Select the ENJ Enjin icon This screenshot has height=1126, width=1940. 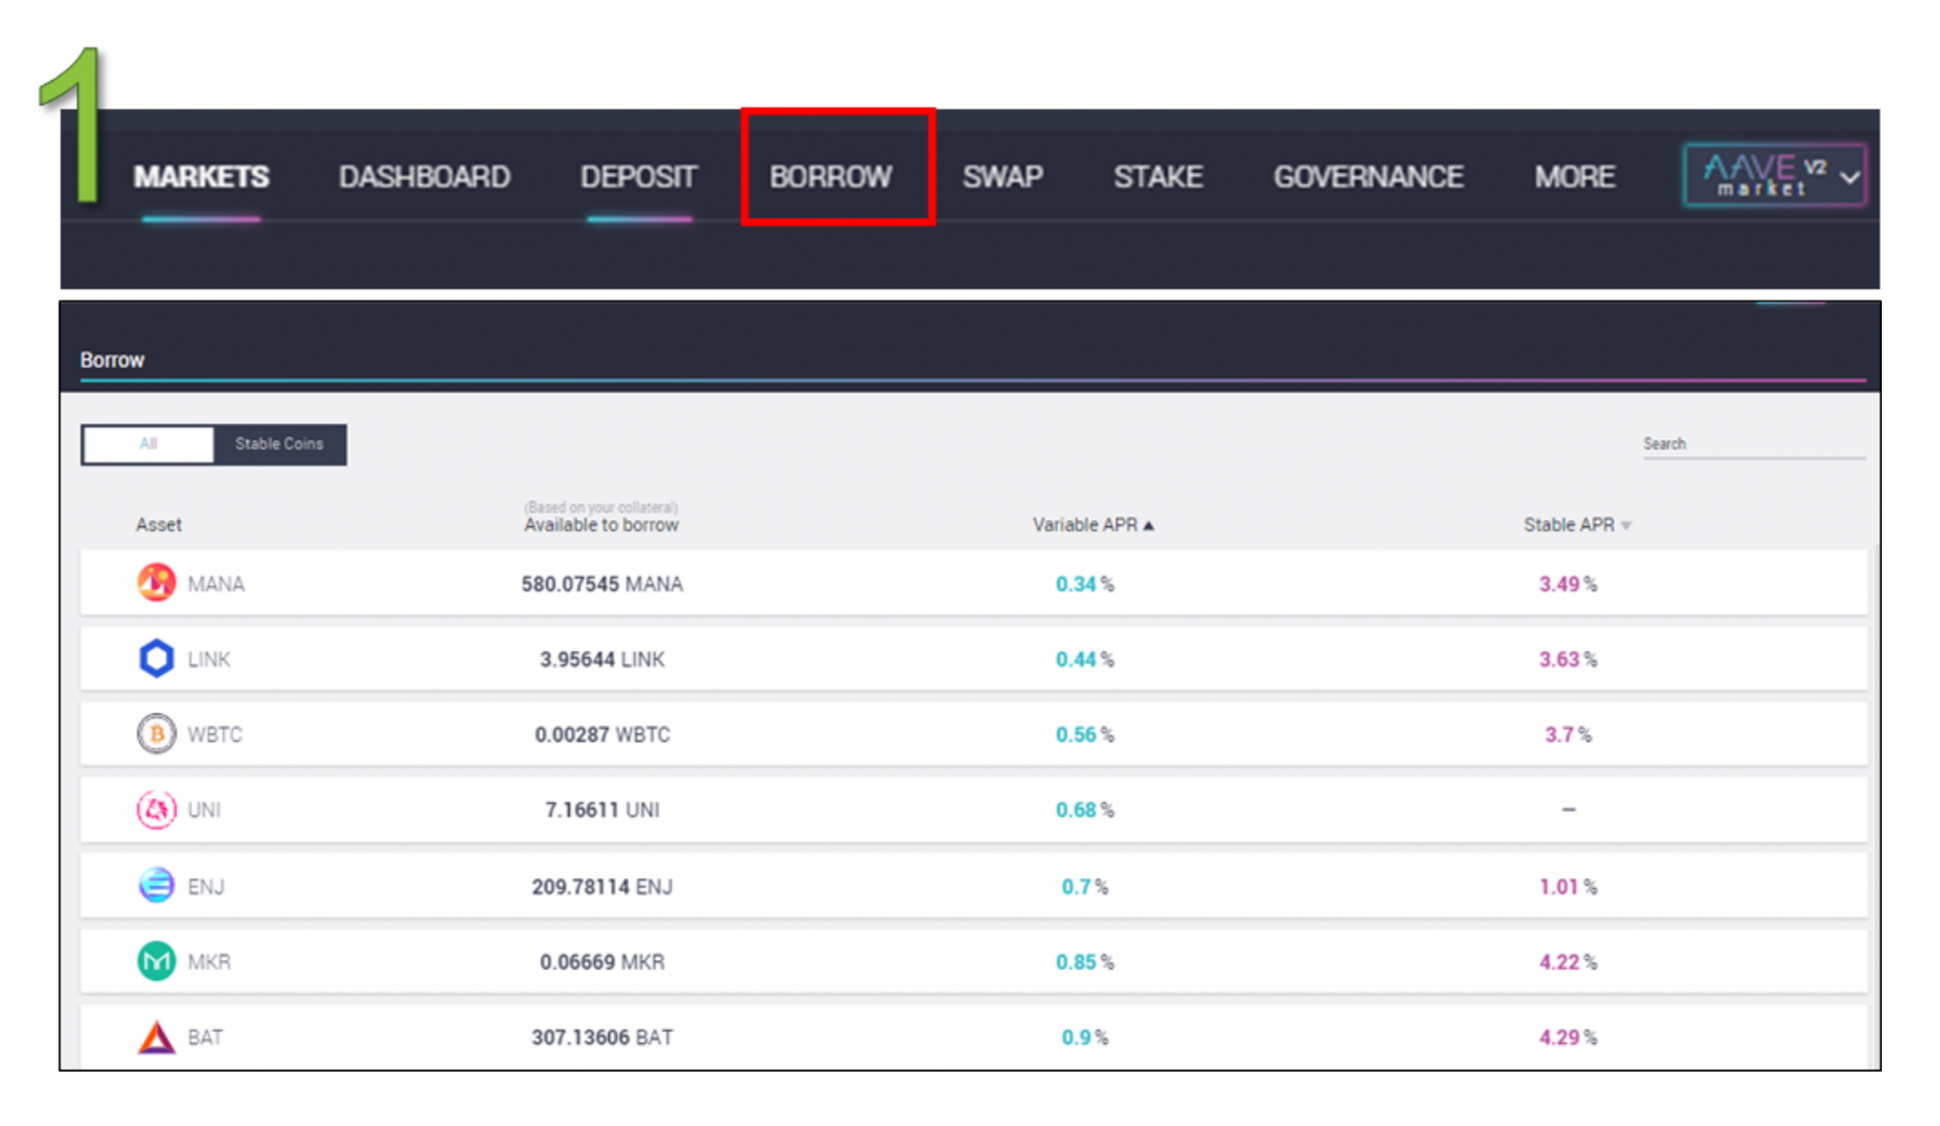coord(155,885)
